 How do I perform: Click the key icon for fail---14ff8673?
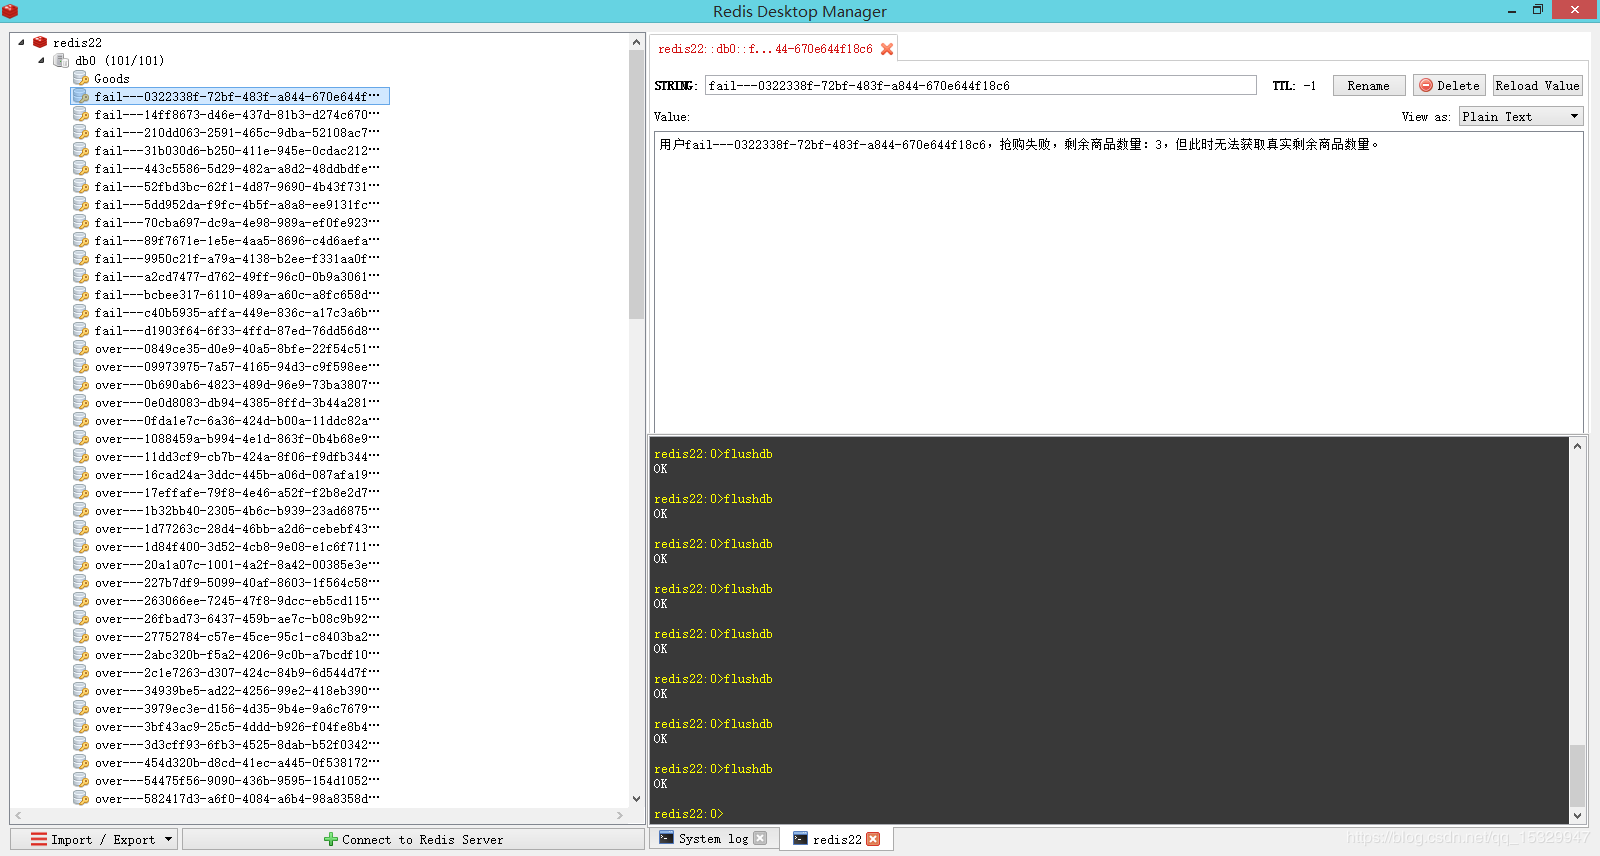pos(81,114)
